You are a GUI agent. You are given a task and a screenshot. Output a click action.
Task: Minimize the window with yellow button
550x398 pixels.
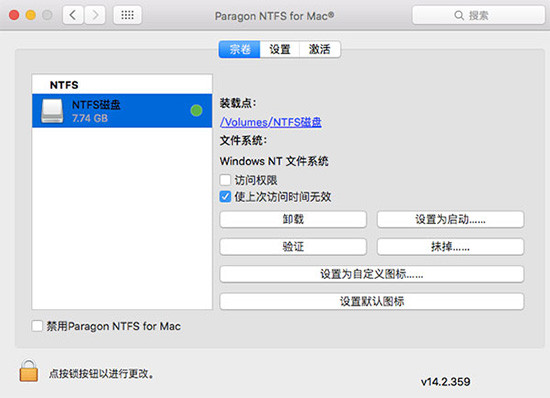31,15
